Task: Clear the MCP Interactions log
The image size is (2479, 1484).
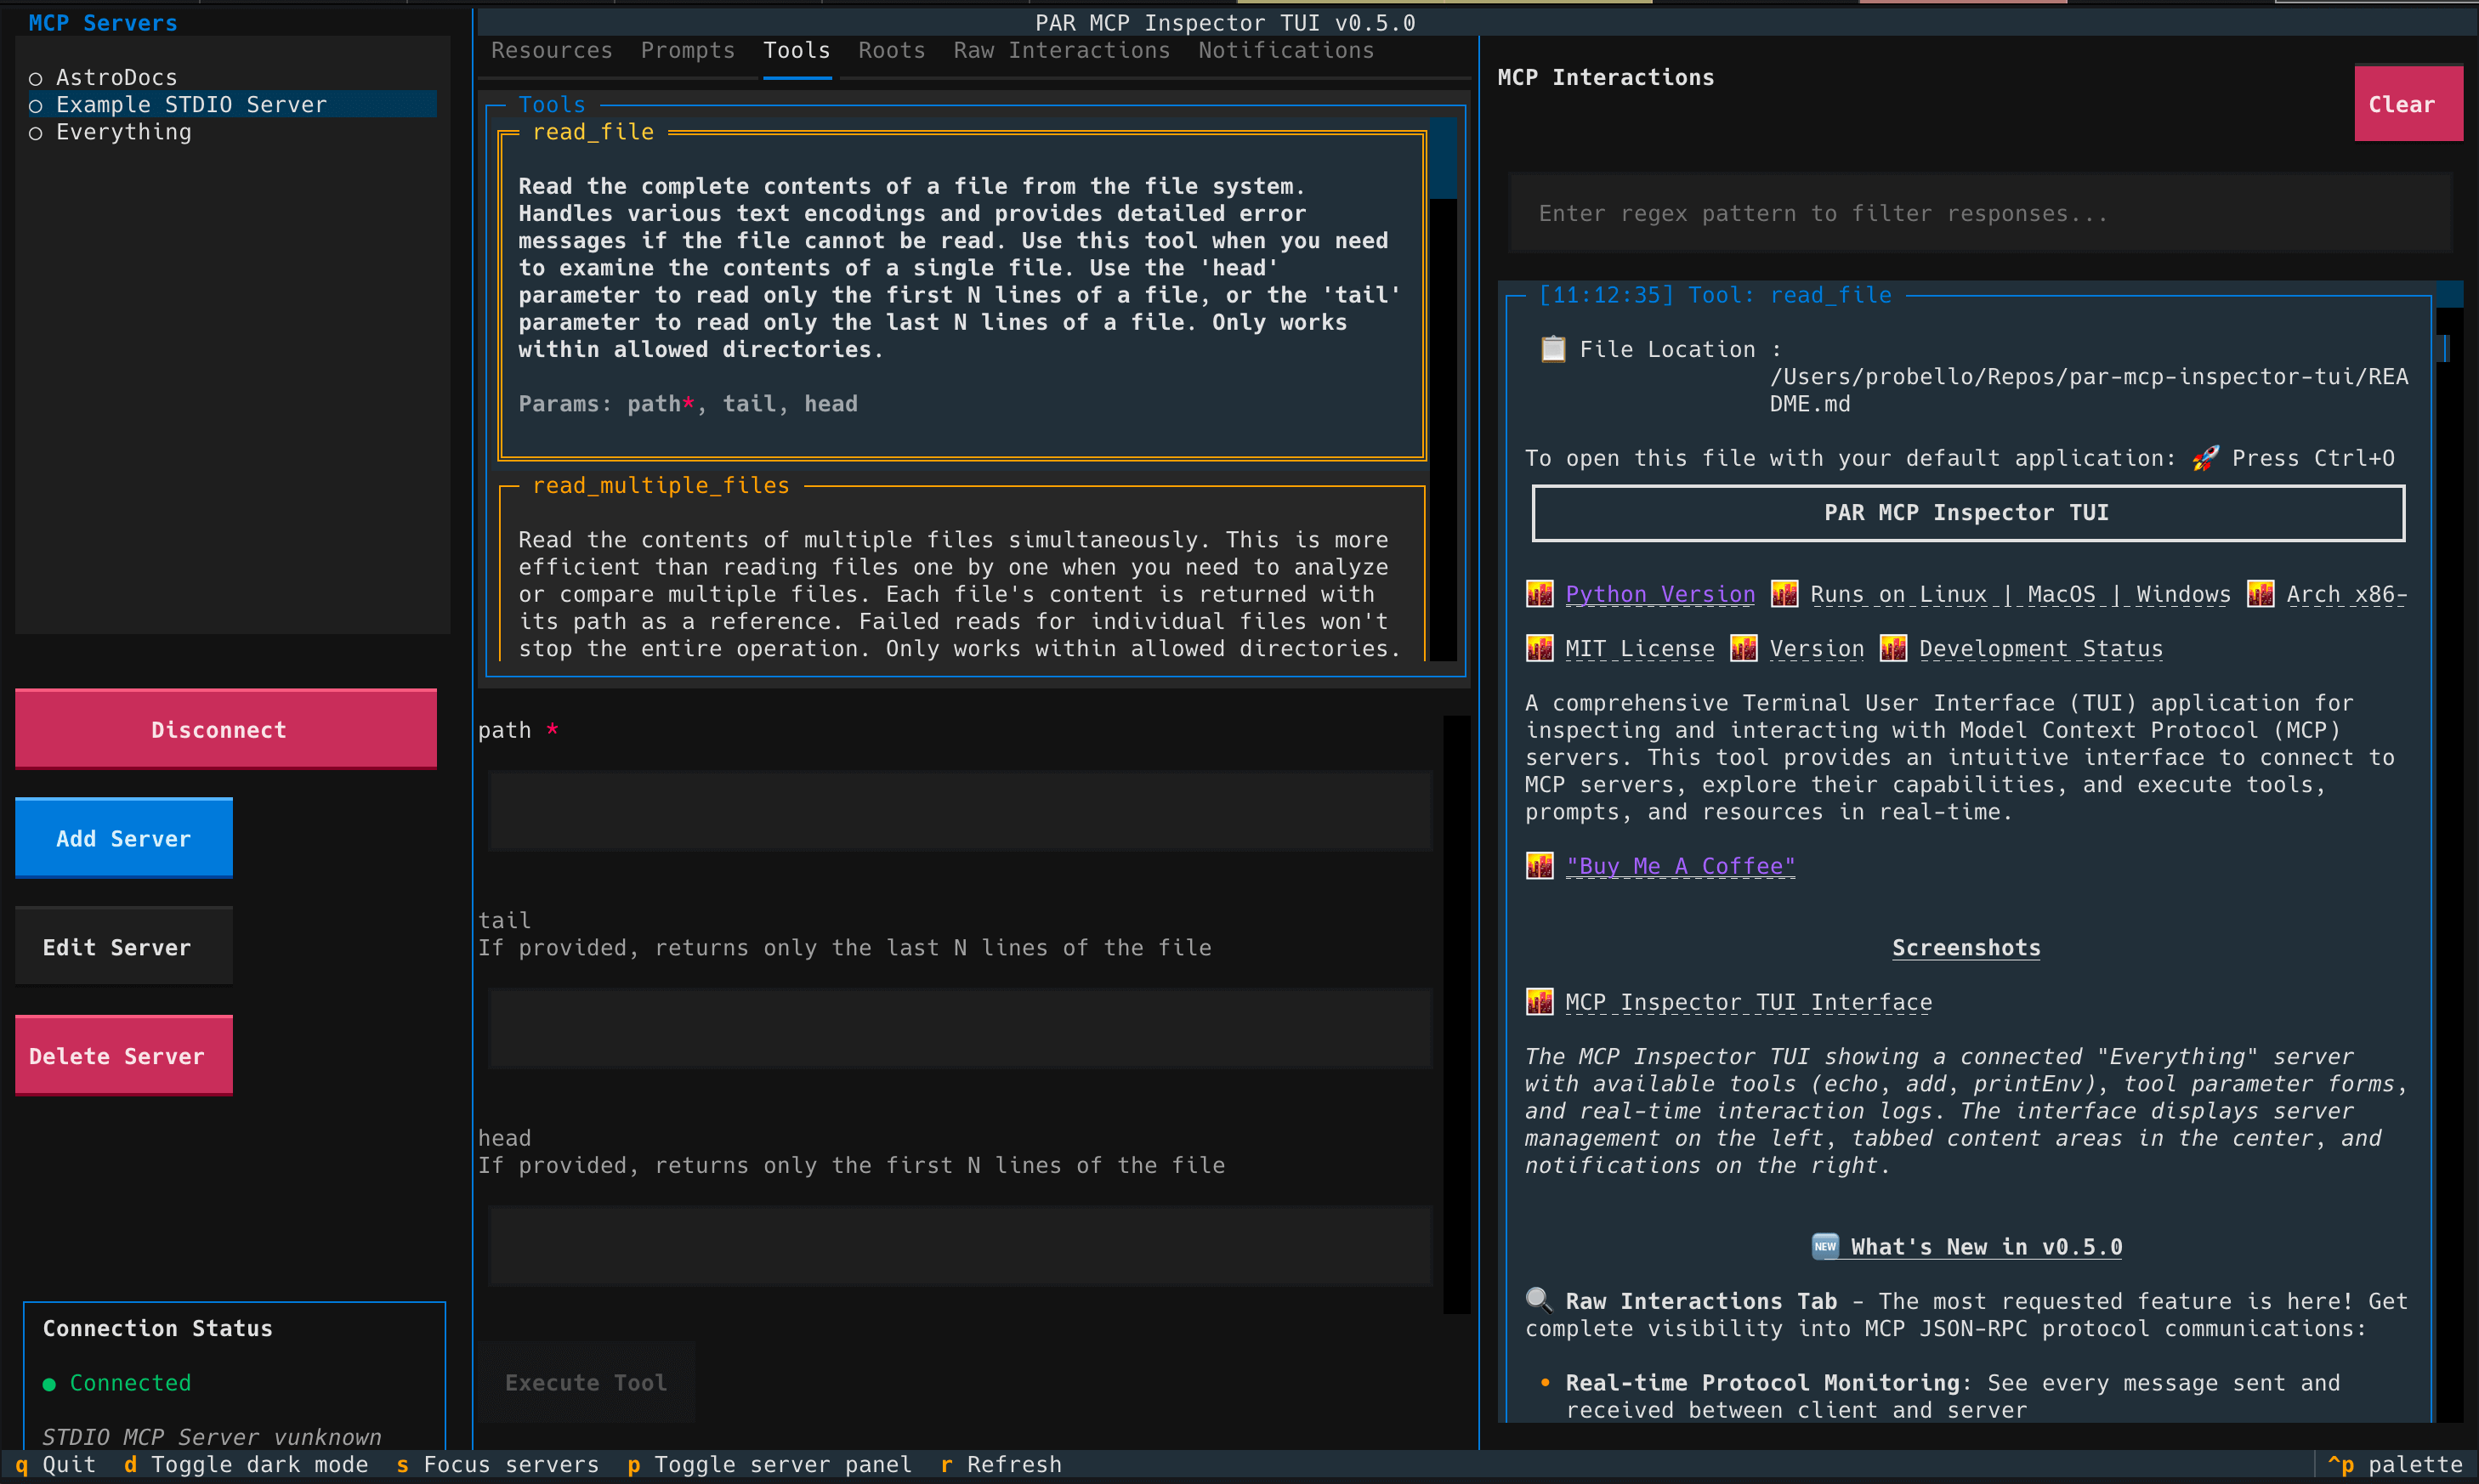Action: (2408, 104)
